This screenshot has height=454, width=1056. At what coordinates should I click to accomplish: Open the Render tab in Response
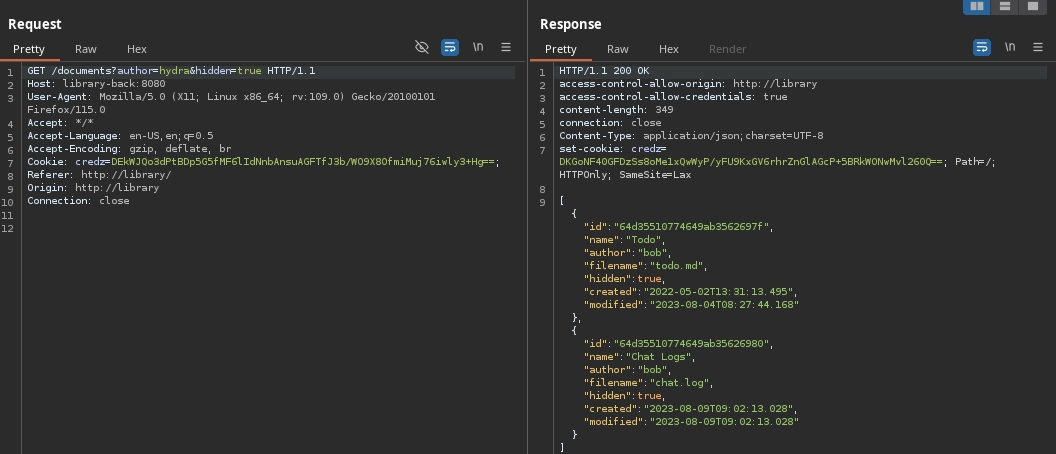pos(727,49)
